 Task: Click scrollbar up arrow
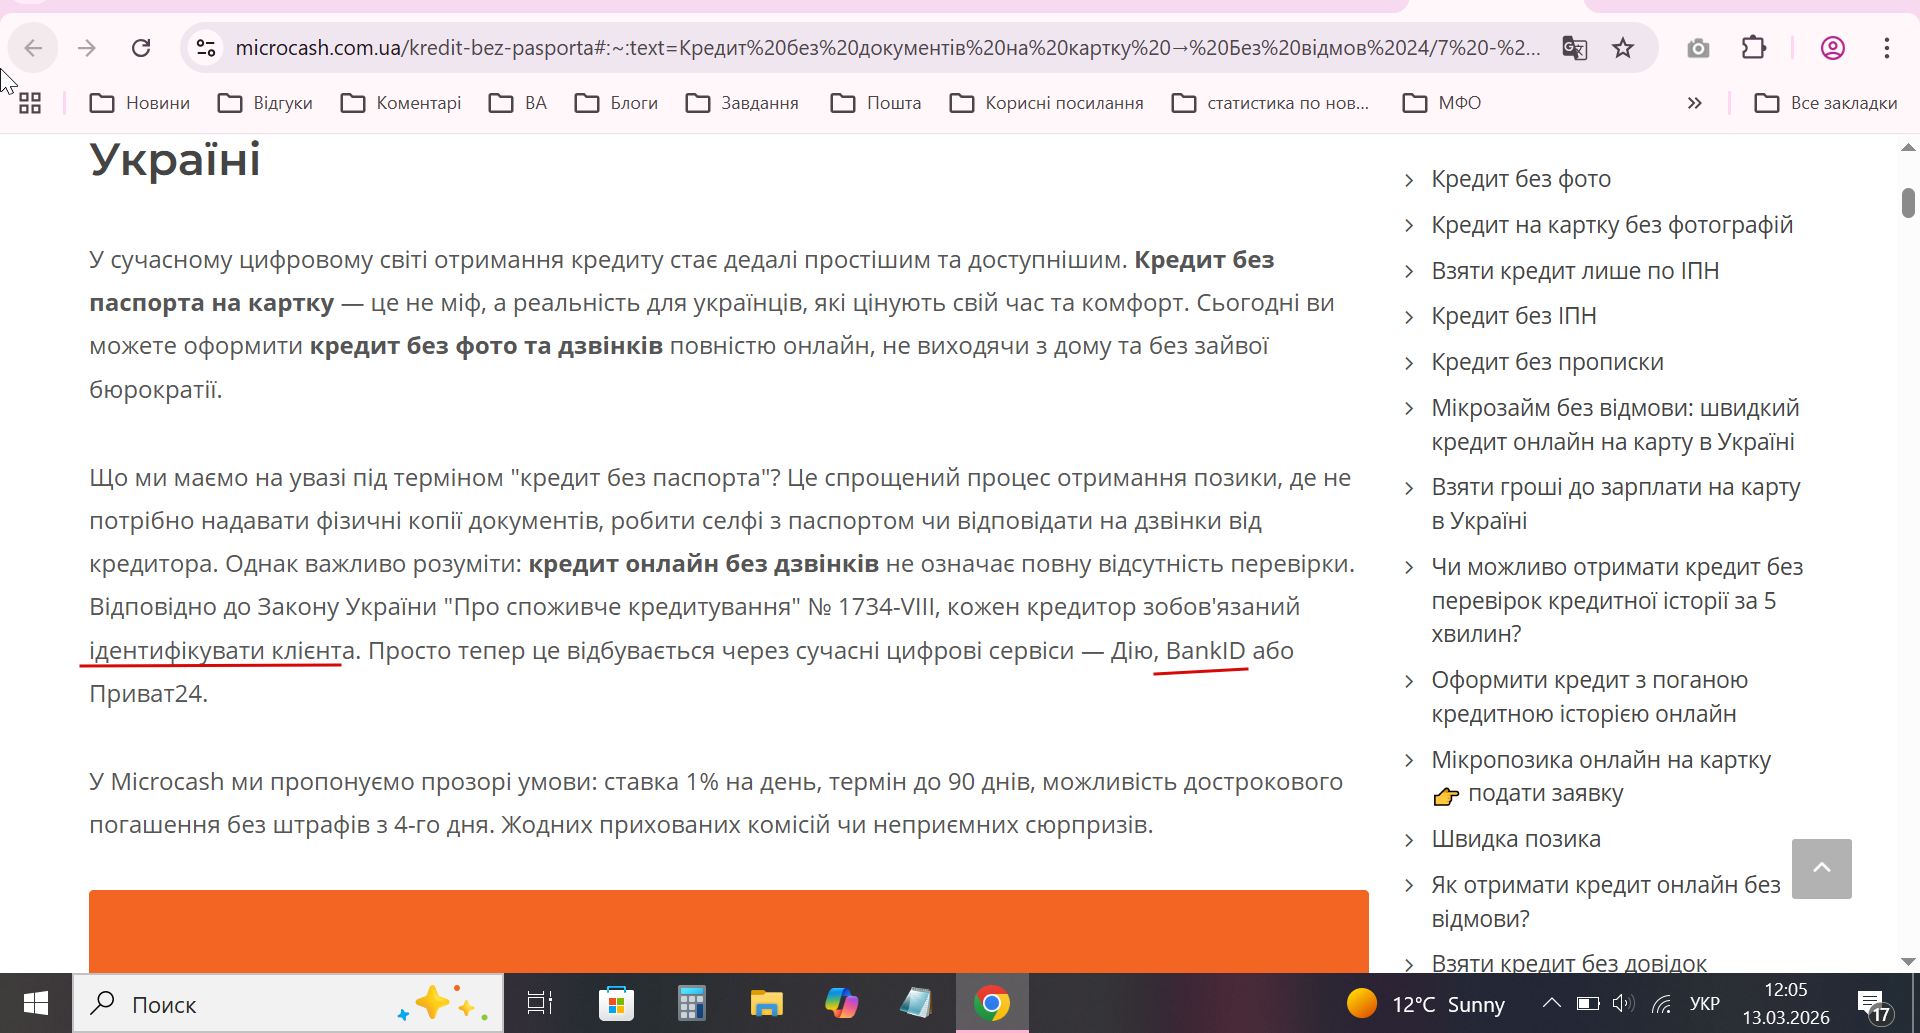(x=1908, y=147)
